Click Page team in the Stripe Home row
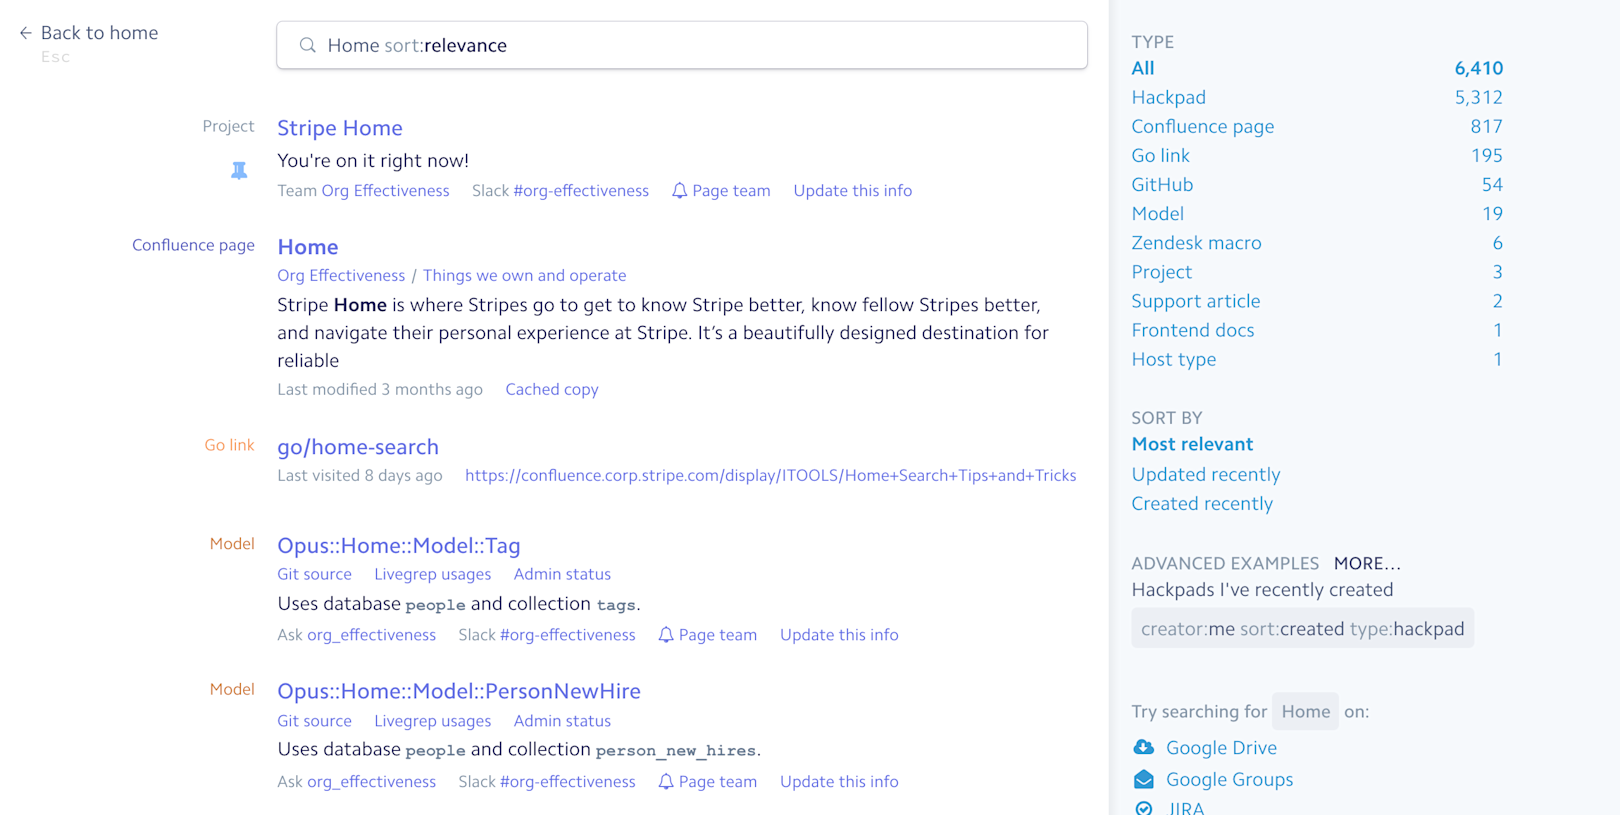This screenshot has width=1620, height=815. click(731, 191)
